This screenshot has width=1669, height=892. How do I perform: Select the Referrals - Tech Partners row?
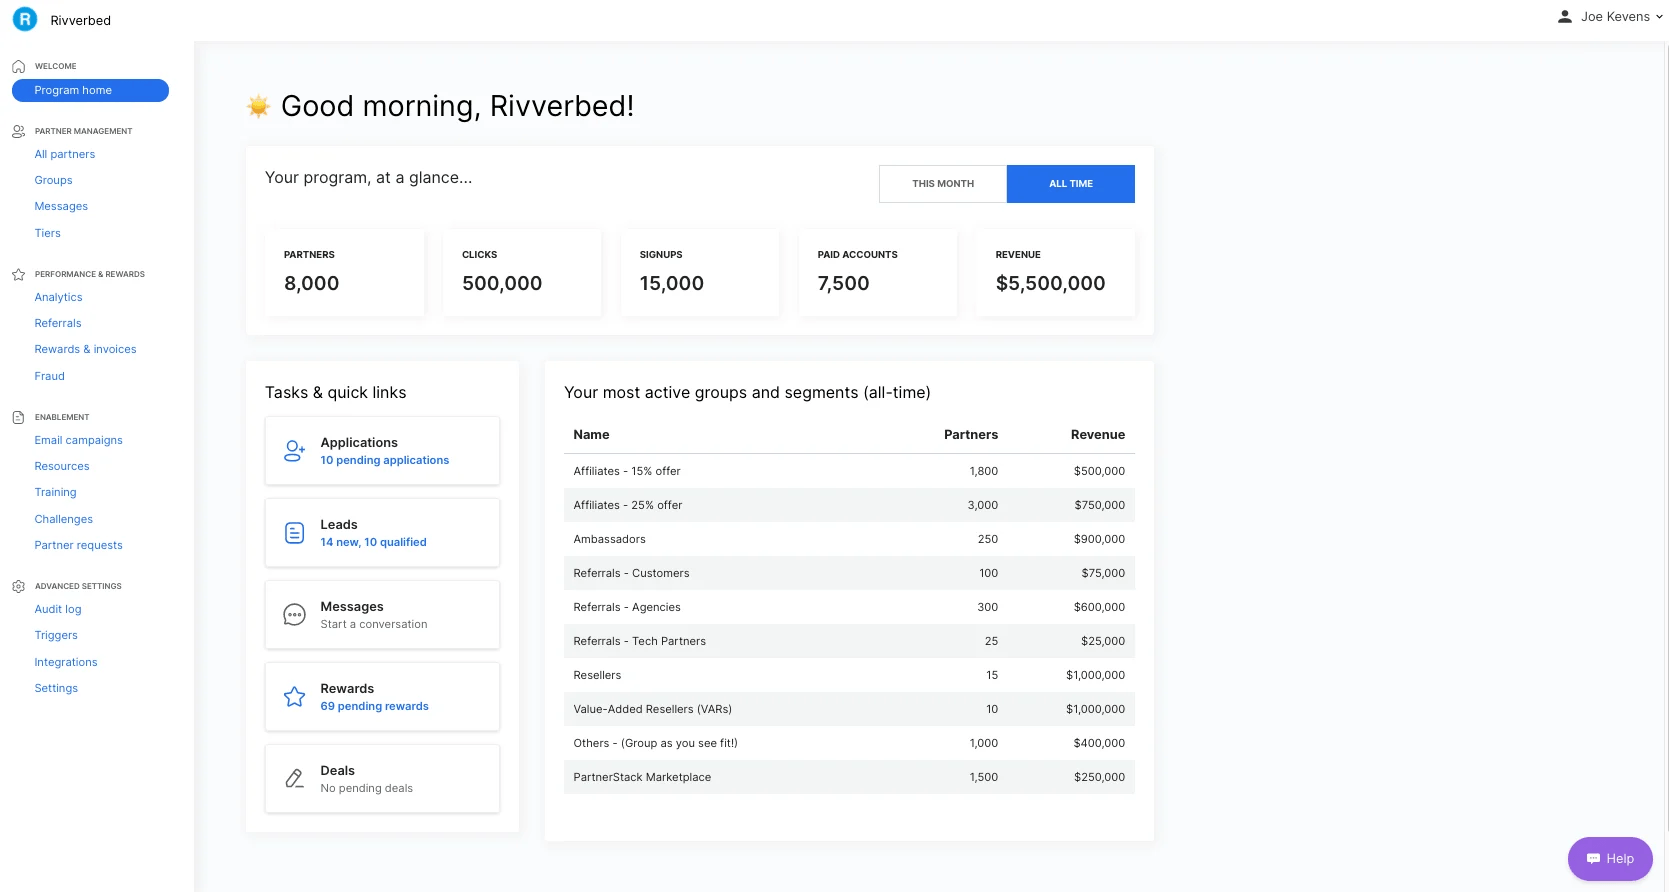point(849,641)
